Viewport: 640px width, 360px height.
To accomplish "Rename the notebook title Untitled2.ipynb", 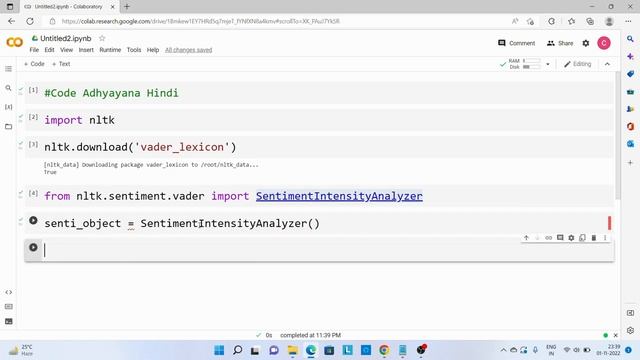I will pyautogui.click(x=66, y=38).
